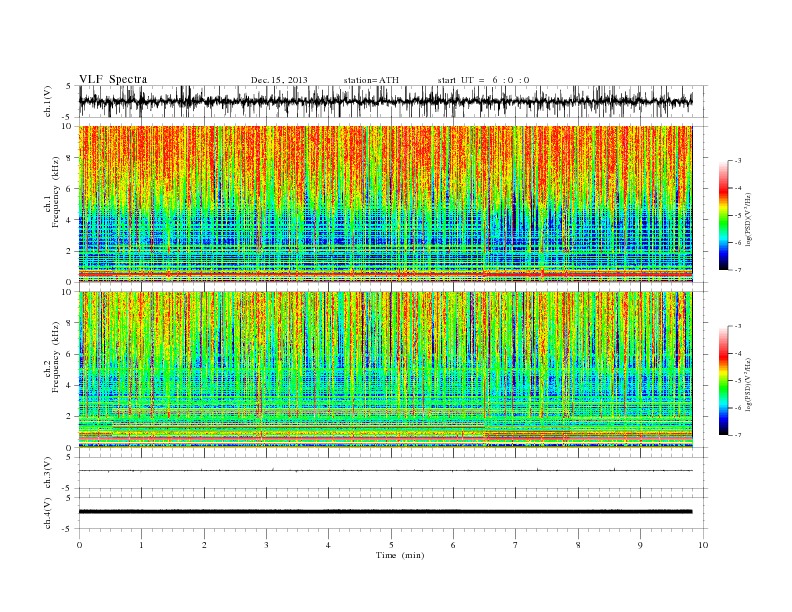Click the "ch.4(V)" axis label
The height and width of the screenshot is (612, 792).
click(47, 513)
